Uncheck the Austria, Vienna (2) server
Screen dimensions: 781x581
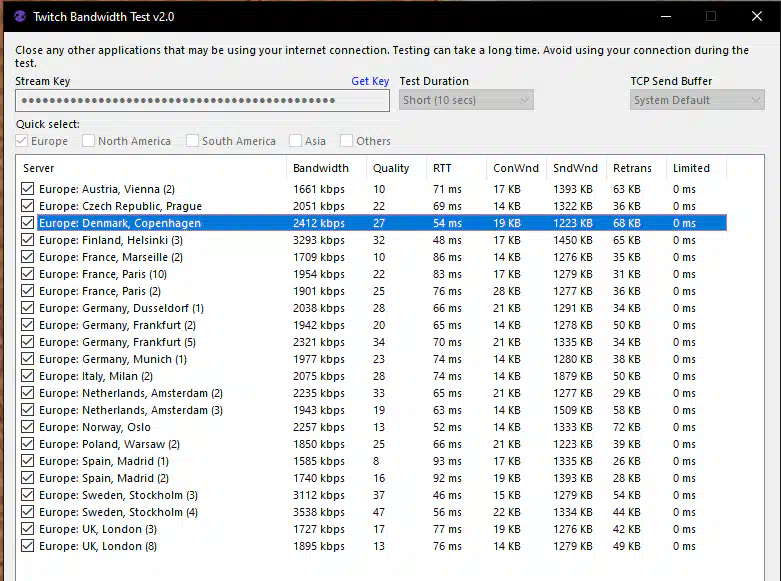point(28,189)
